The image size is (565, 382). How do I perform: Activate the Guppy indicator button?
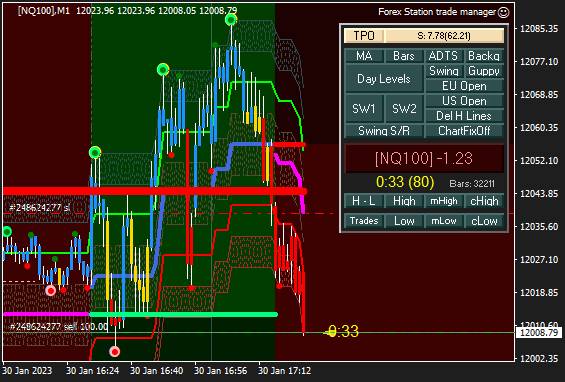[484, 71]
